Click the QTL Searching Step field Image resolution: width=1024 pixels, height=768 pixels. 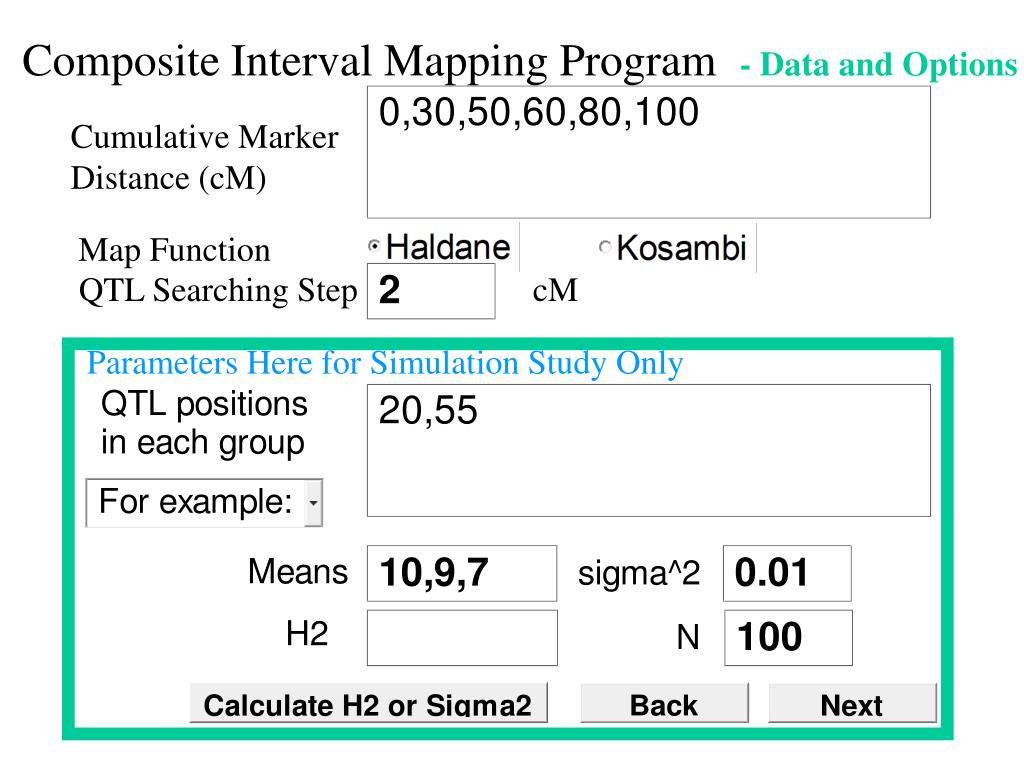pyautogui.click(x=431, y=291)
